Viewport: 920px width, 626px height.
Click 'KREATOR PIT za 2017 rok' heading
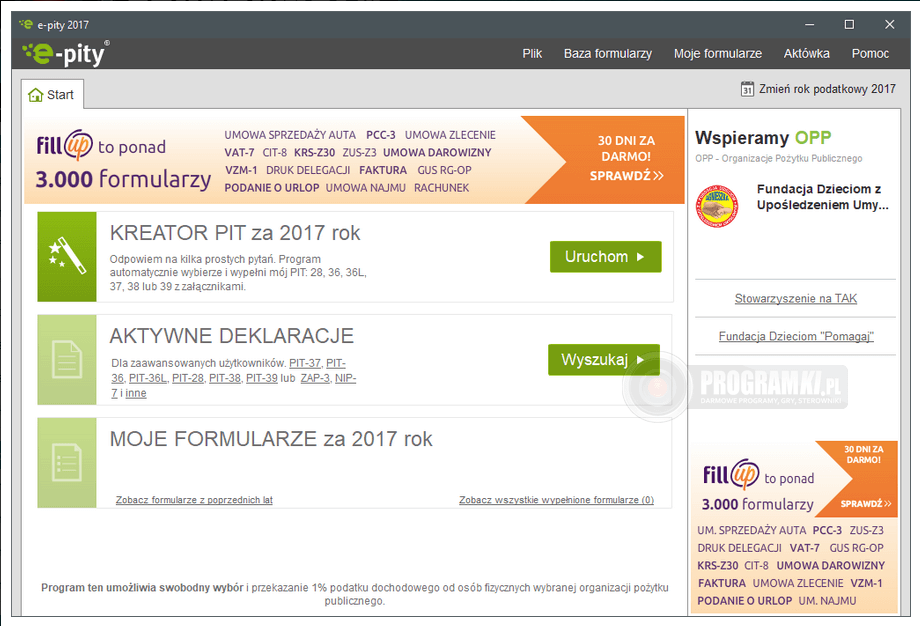click(235, 233)
